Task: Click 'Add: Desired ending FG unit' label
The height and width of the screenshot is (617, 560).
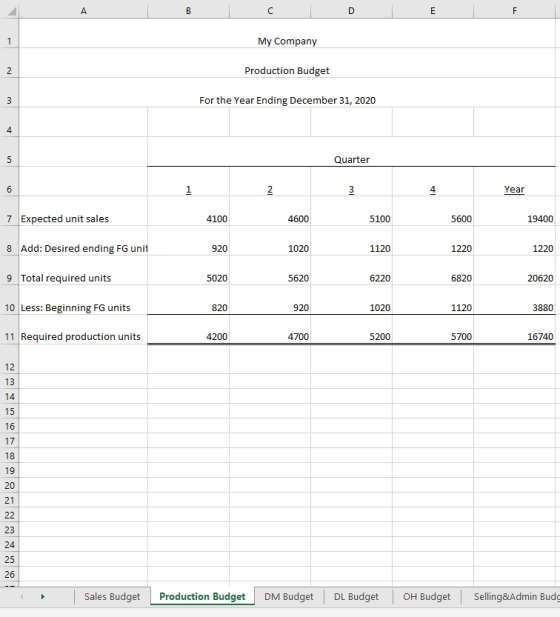Action: coord(84,248)
